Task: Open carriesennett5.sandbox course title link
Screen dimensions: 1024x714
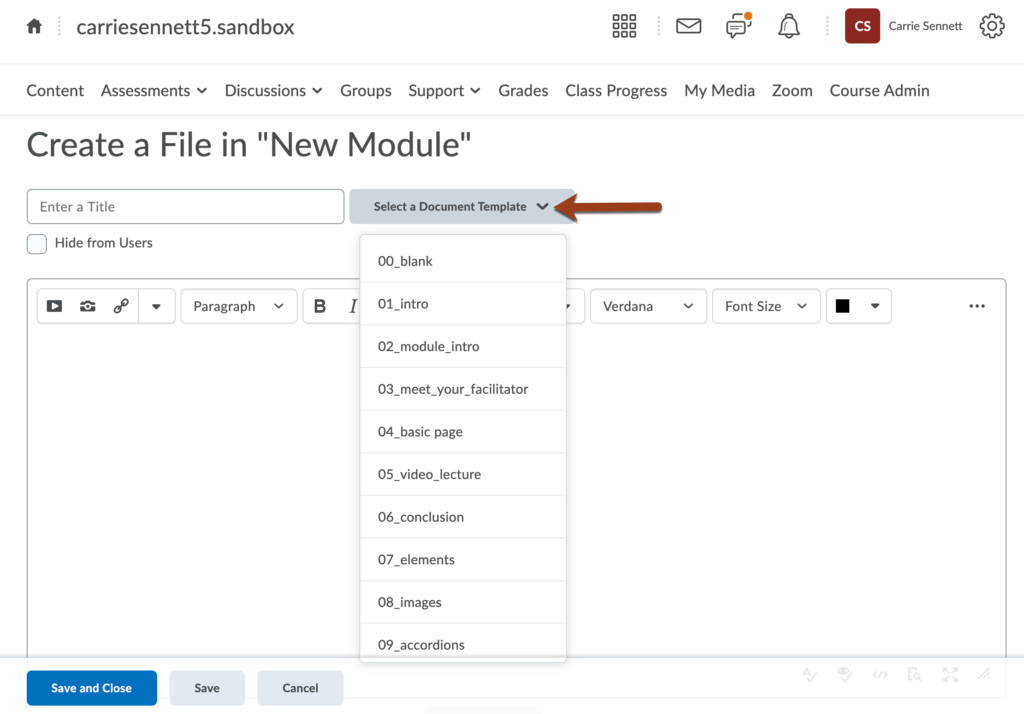Action: click(x=185, y=27)
